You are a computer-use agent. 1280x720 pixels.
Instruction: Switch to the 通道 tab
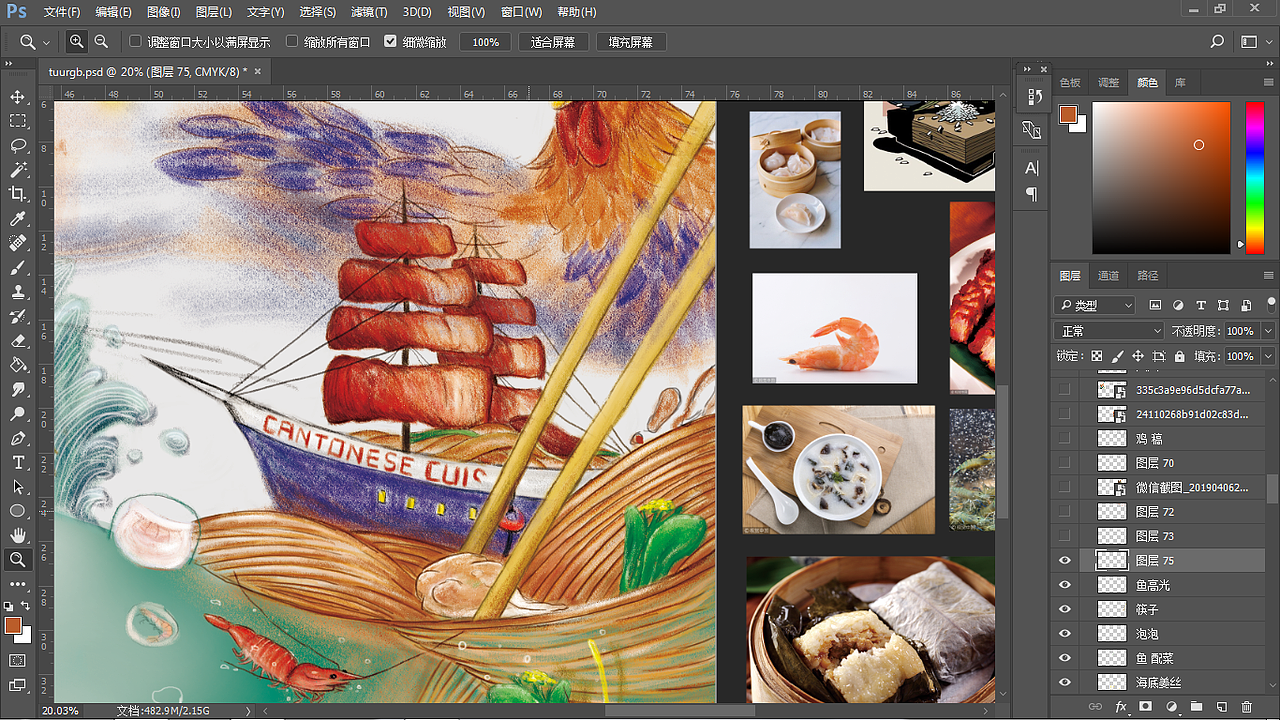pos(1108,276)
